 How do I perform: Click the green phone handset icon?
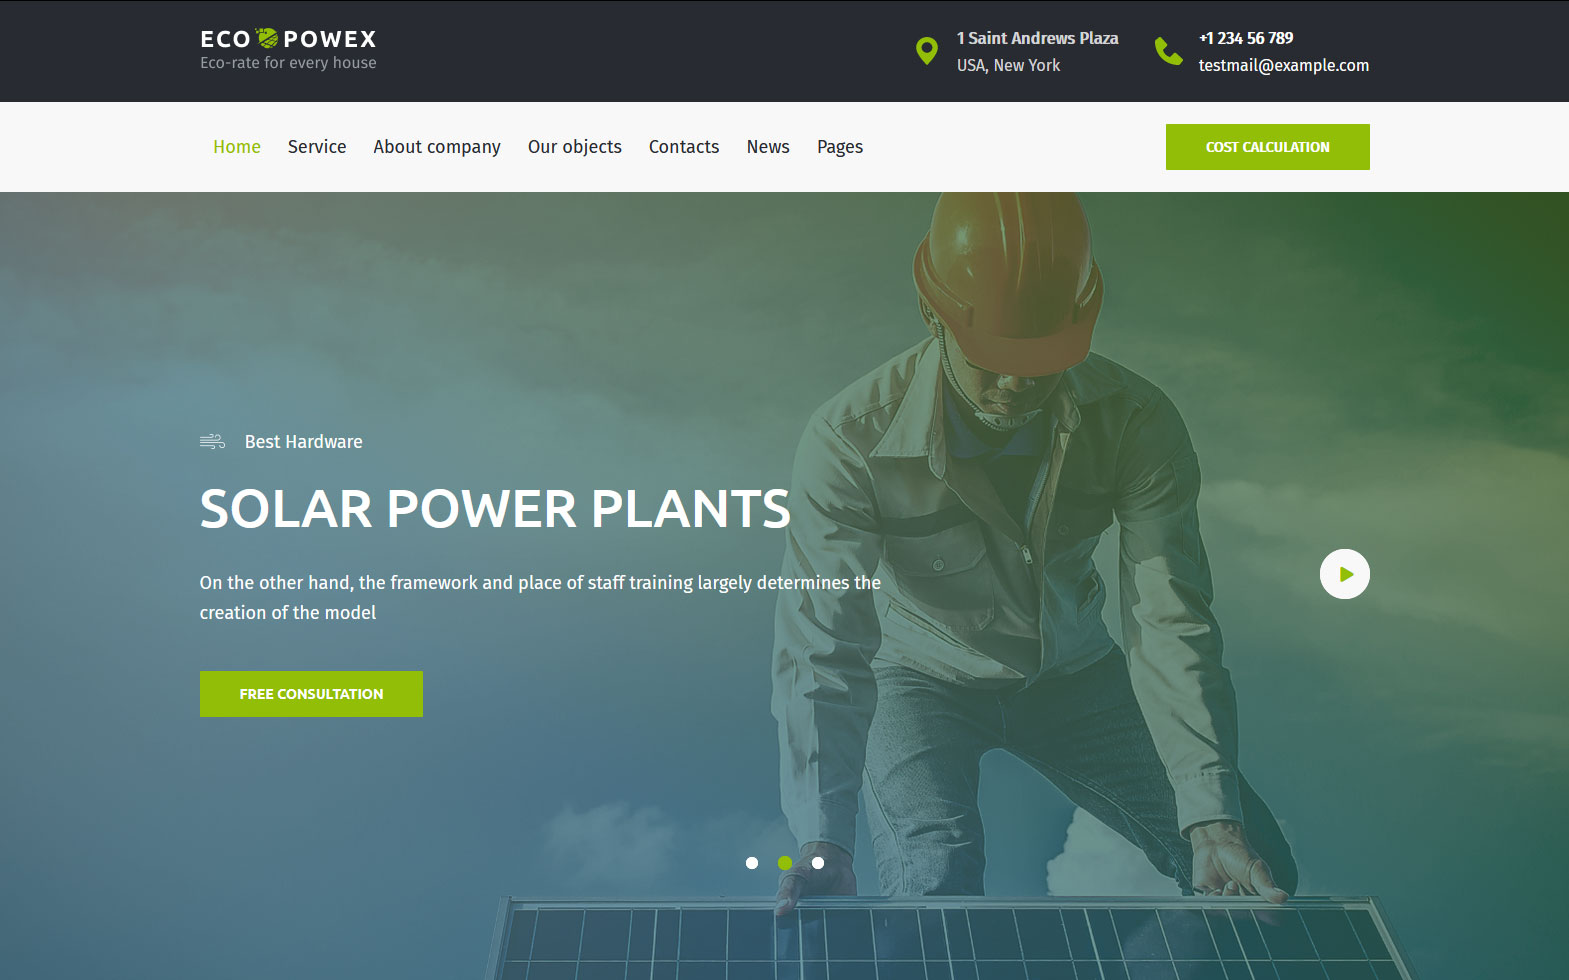coord(1168,51)
